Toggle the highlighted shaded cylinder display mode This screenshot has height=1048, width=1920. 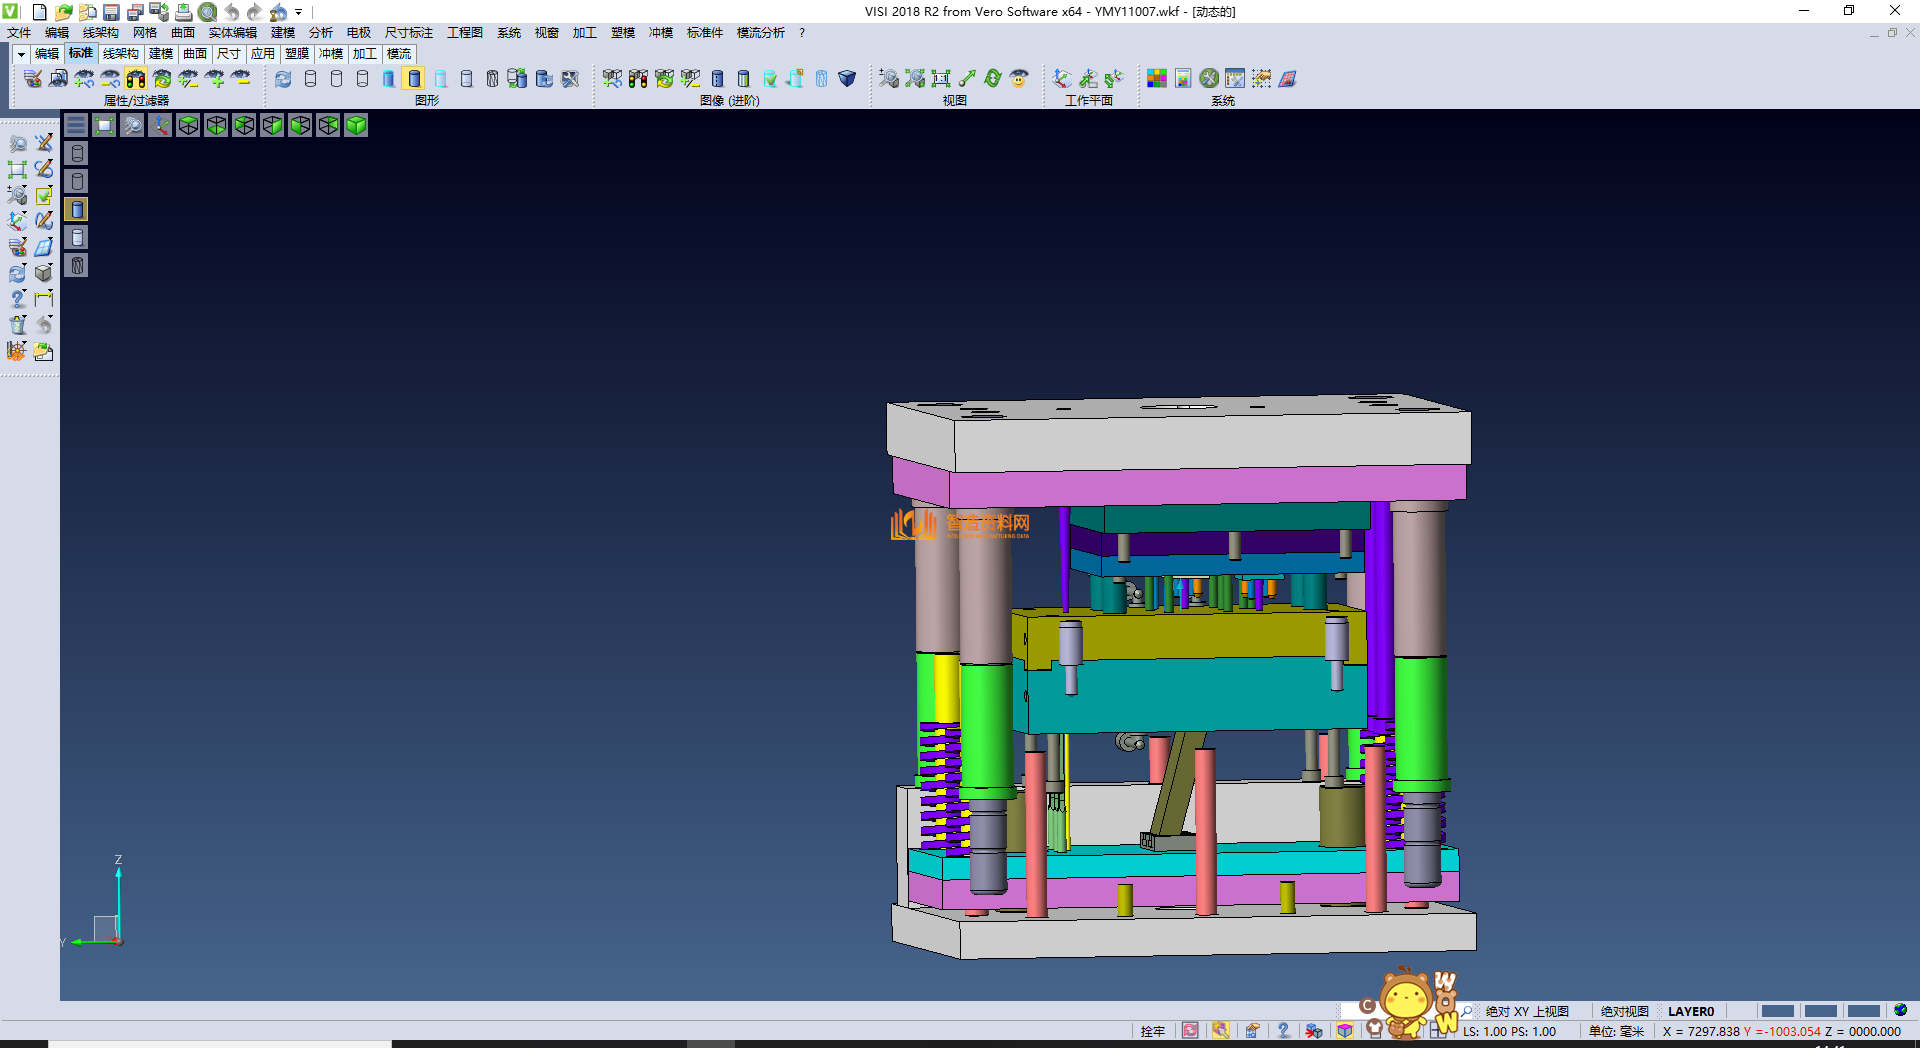pyautogui.click(x=414, y=78)
